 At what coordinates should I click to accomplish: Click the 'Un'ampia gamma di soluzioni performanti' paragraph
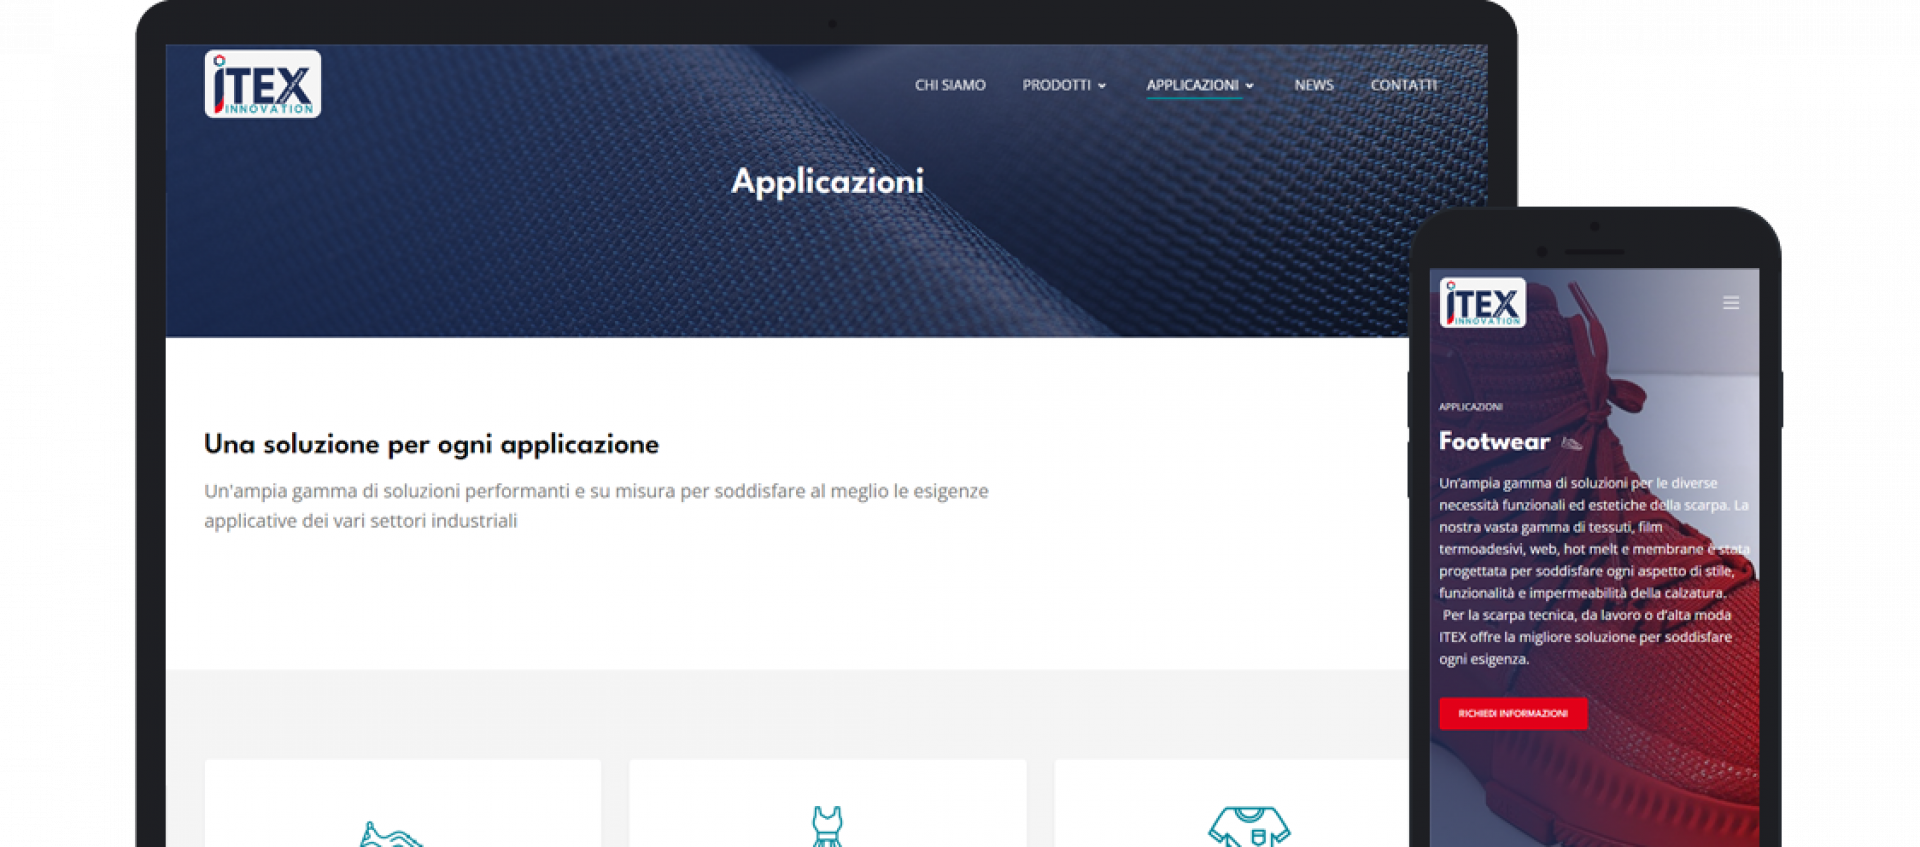[x=596, y=506]
